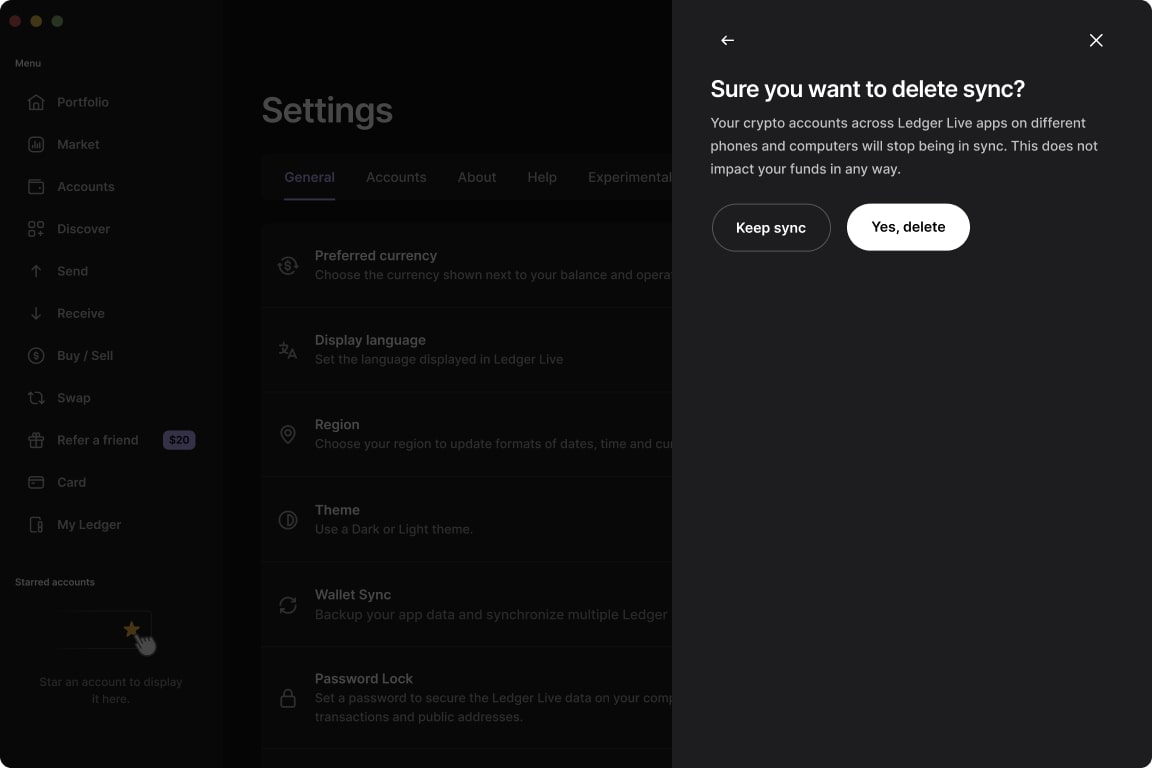
Task: Open the Refer a friend gift item
Action: [x=97, y=440]
